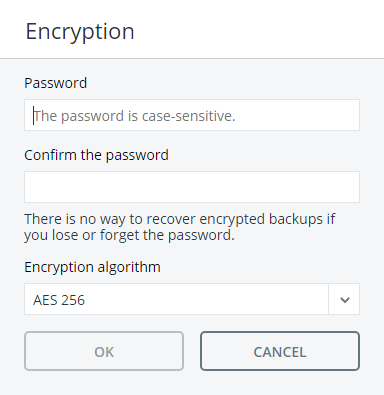Confirm encryption with the OK button
Viewport: 384px width, 395px height.
coord(104,351)
